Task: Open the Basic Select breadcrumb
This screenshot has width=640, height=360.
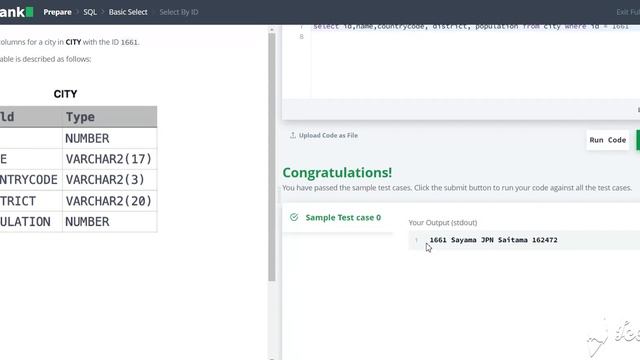Action: [128, 12]
